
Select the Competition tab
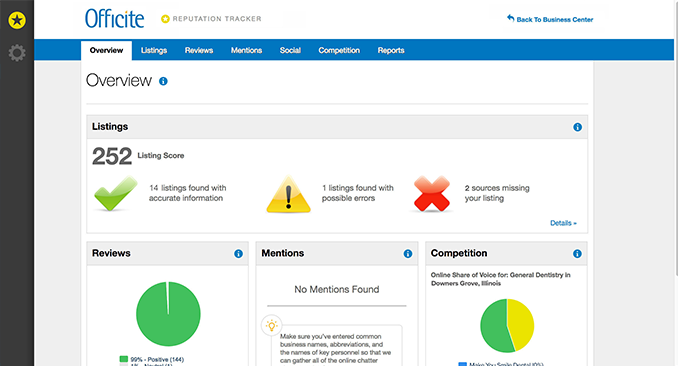(x=339, y=50)
